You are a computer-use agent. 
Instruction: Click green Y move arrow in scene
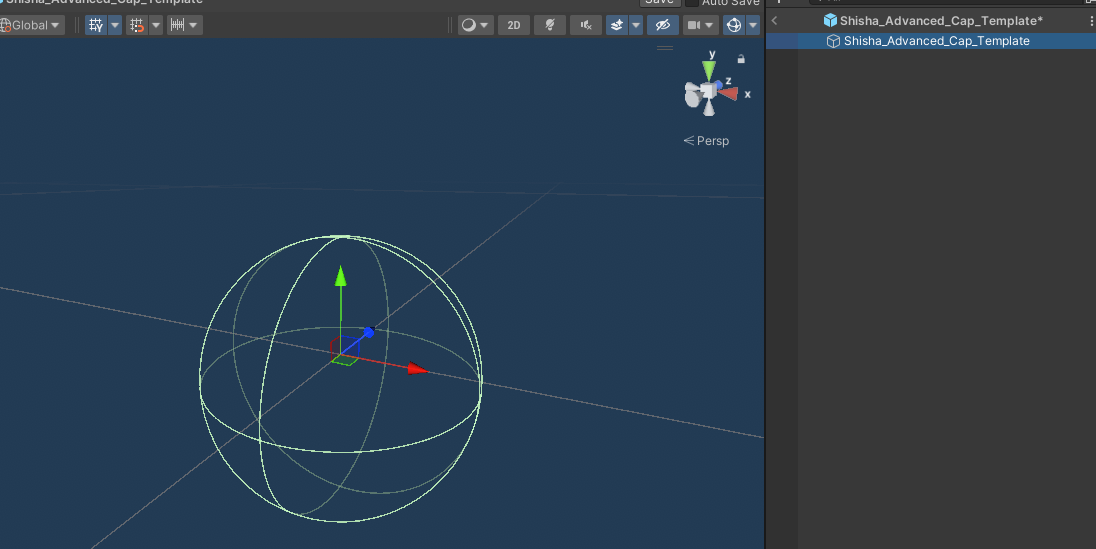[340, 276]
